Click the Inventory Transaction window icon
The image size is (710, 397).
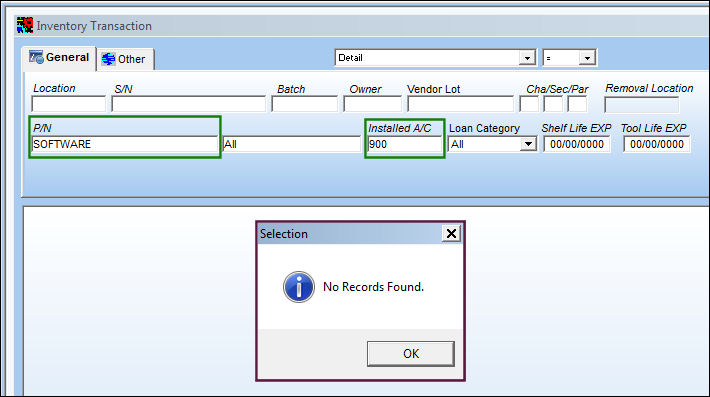25,25
